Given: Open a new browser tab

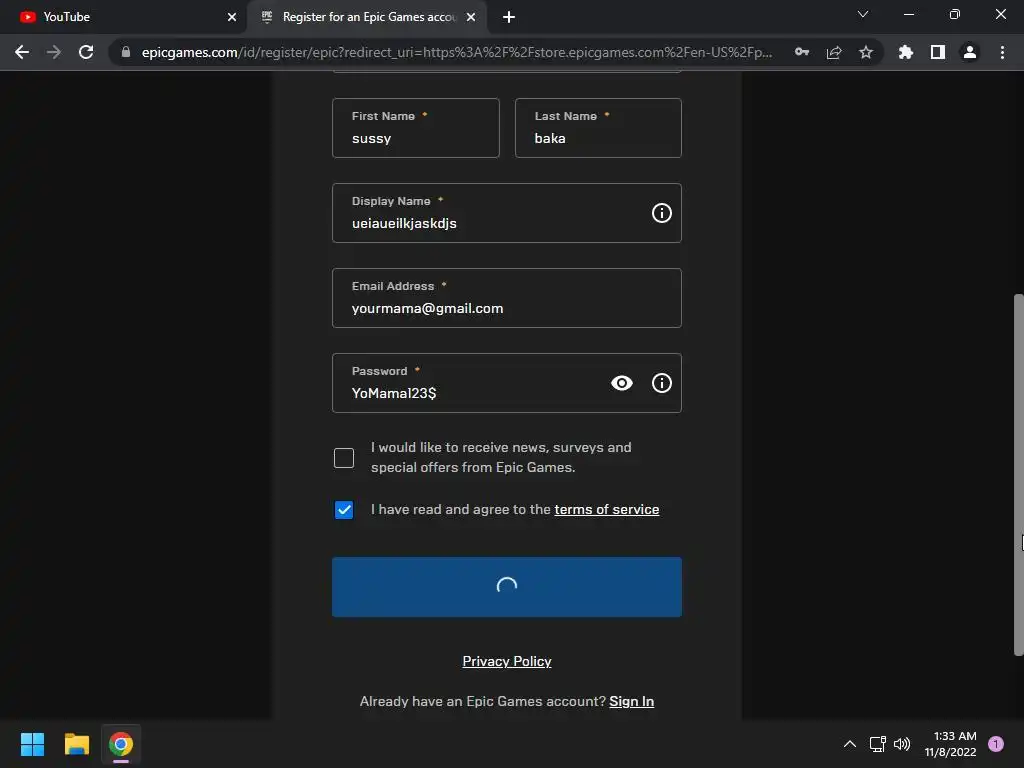Looking at the screenshot, I should pos(509,17).
